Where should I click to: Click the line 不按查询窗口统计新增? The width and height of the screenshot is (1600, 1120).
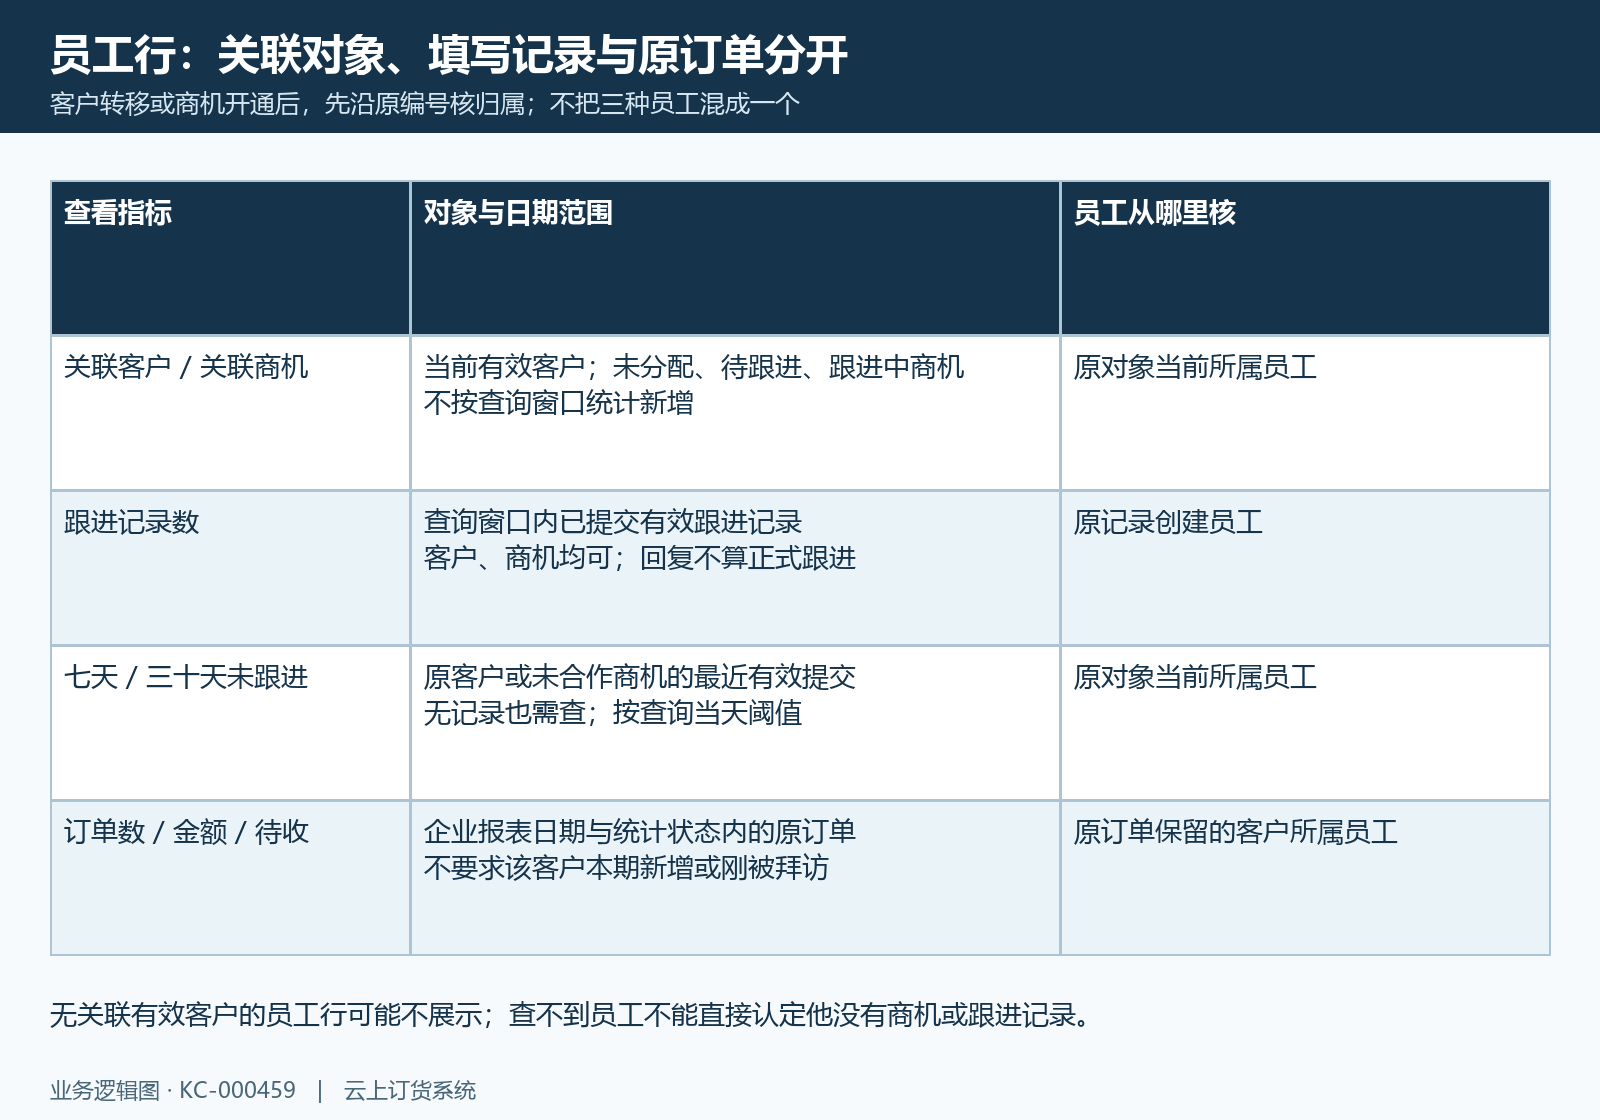559,403
